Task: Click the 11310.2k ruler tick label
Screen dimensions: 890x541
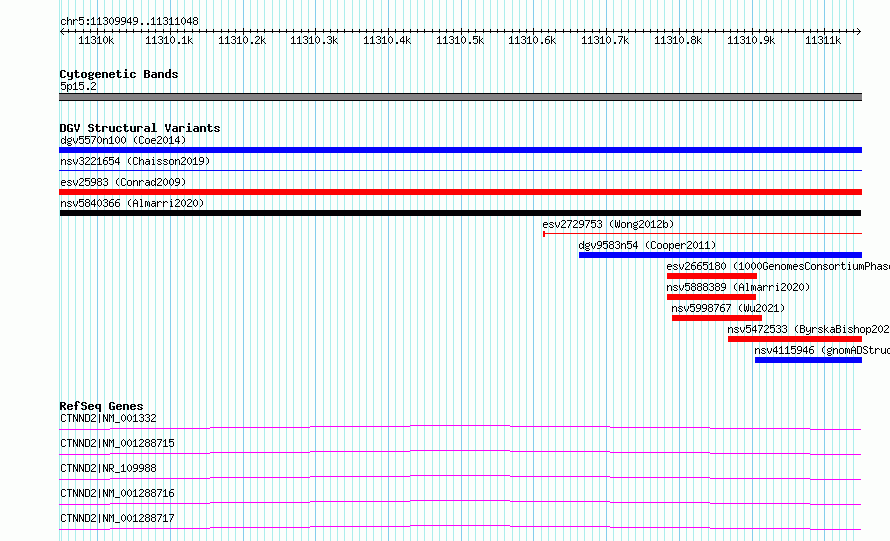Action: pos(242,40)
